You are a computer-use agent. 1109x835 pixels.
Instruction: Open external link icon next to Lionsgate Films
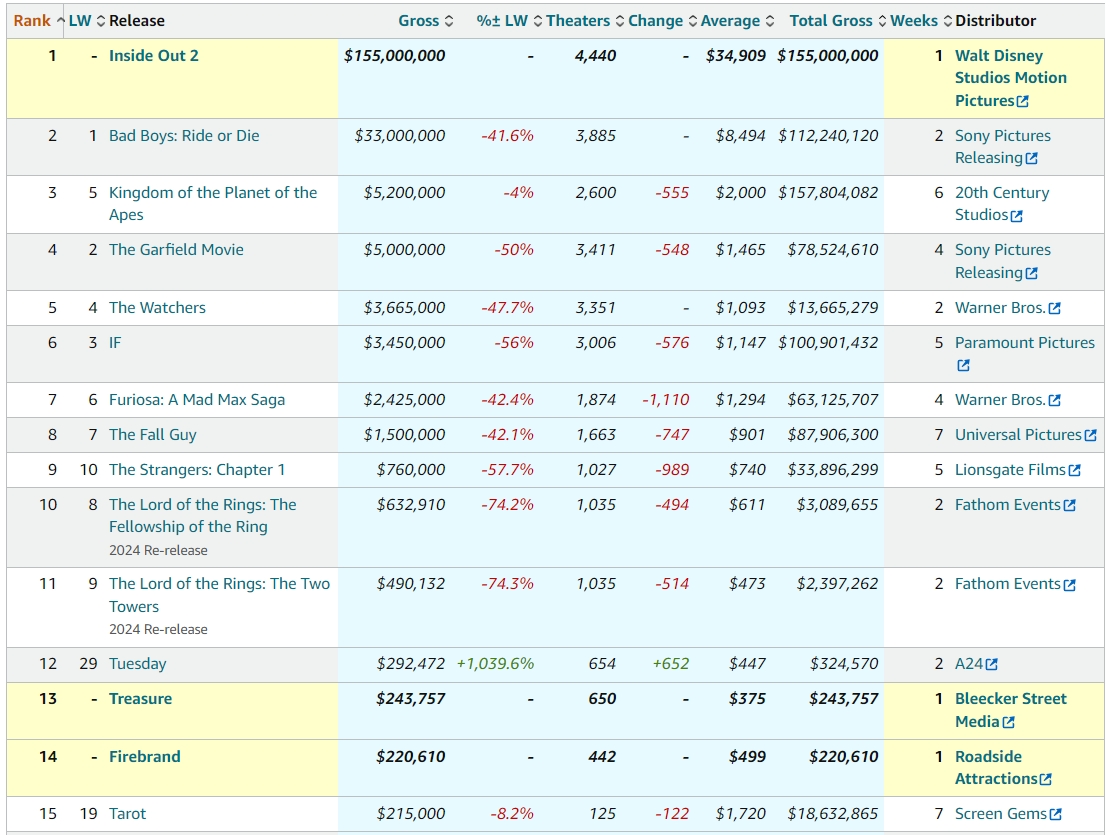[x=1074, y=470]
